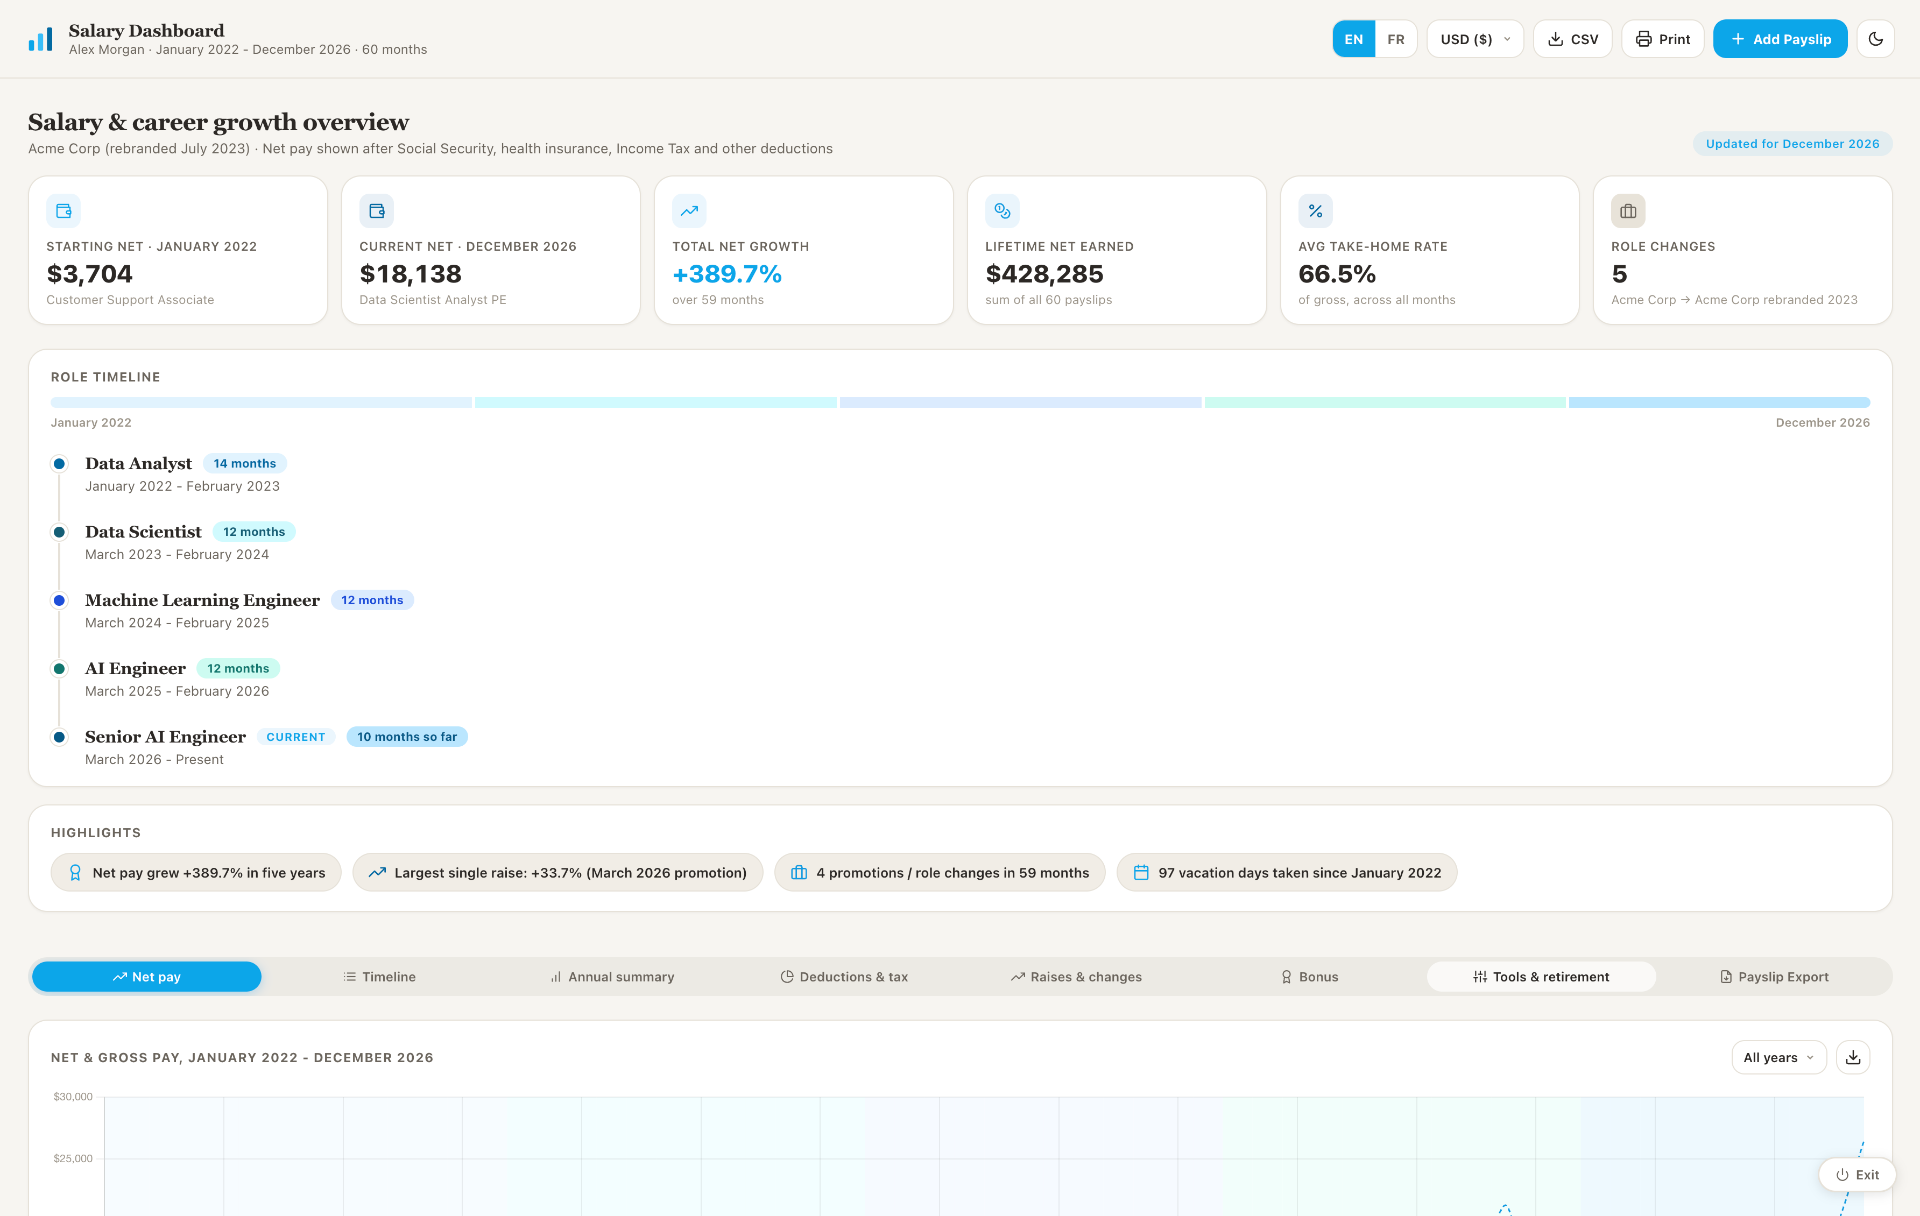Switch to the Annual summary tab
The image size is (1920, 1216).
(612, 977)
